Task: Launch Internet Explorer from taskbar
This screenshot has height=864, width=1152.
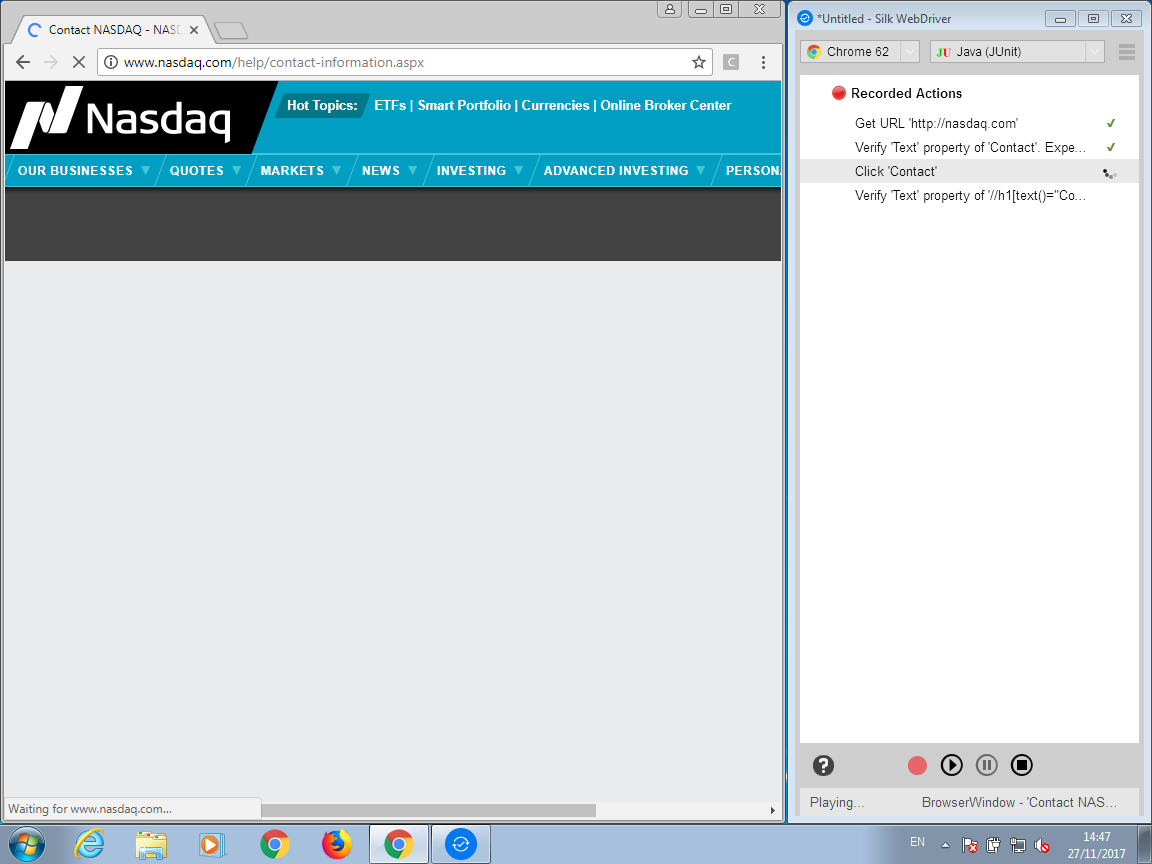Action: 89,844
